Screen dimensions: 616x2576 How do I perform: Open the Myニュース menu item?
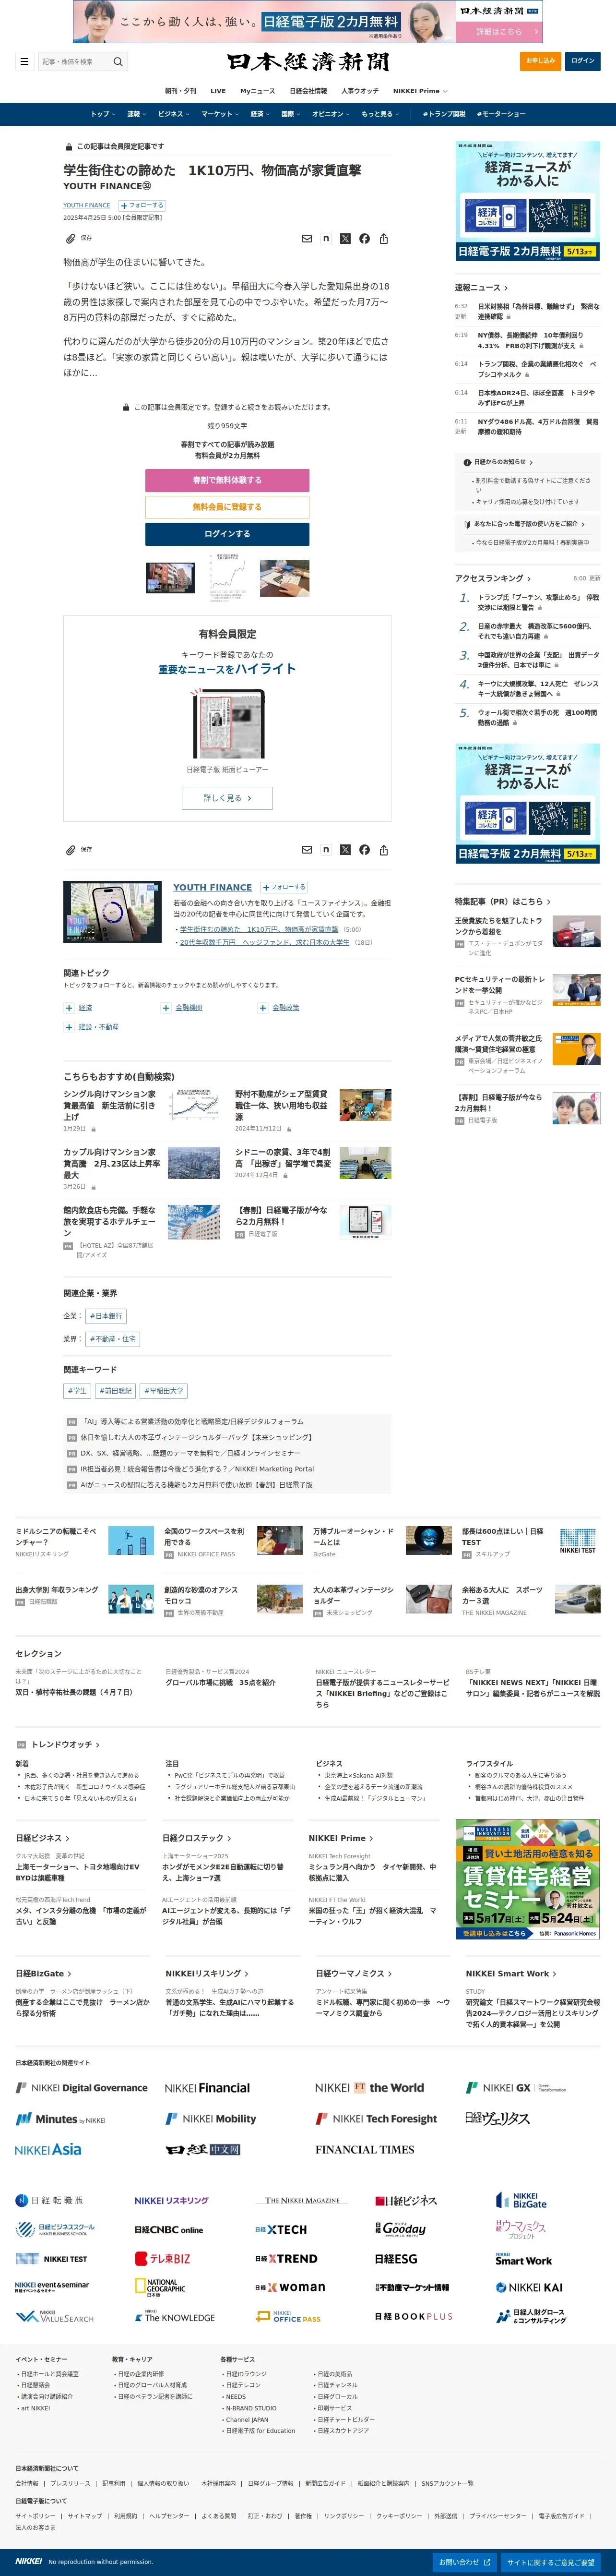click(257, 91)
